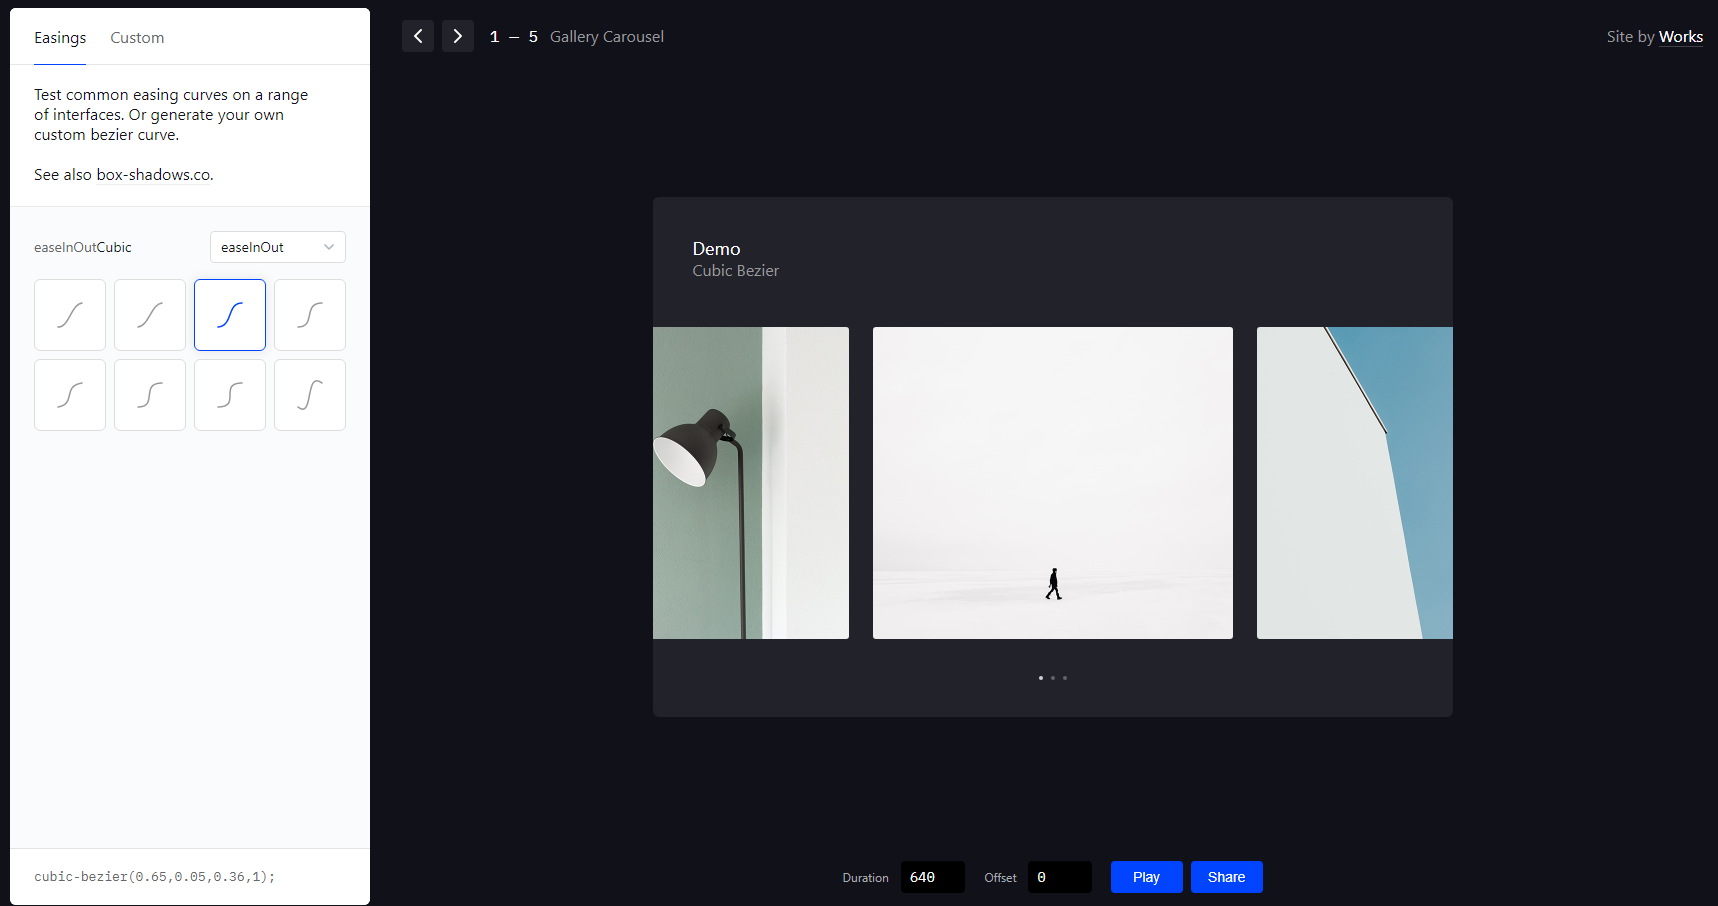Focus the Duration input field
This screenshot has width=1718, height=906.
coord(932,877)
